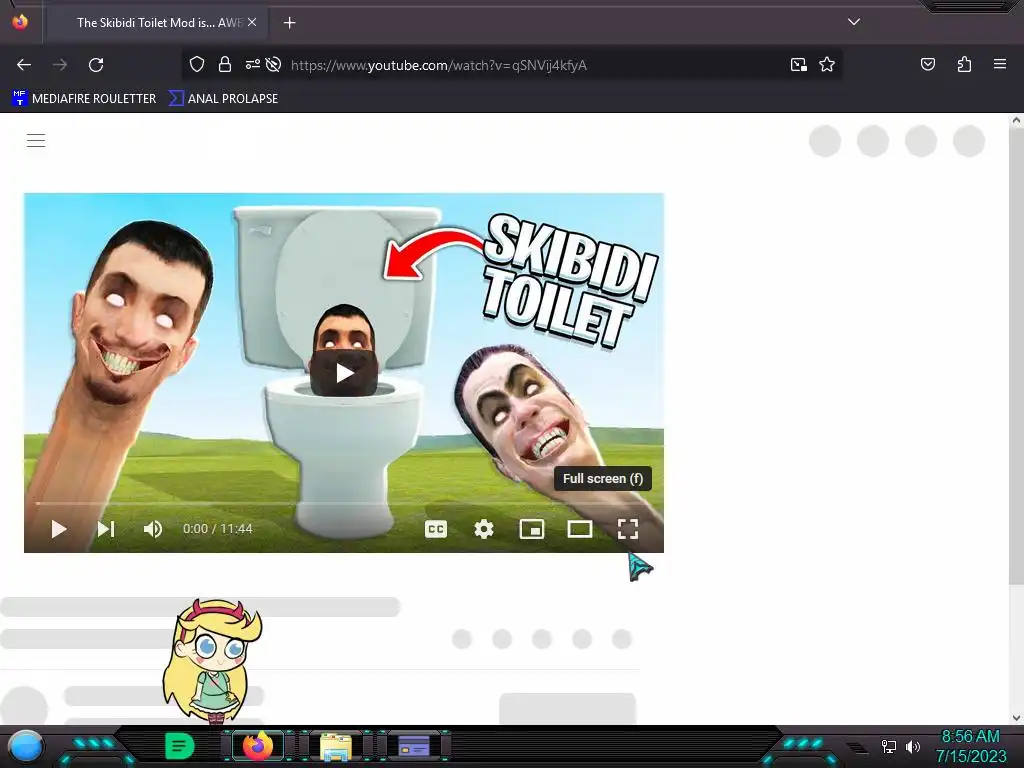Screen dimensions: 1024x768
Task: Enter full screen mode
Action: (x=628, y=529)
